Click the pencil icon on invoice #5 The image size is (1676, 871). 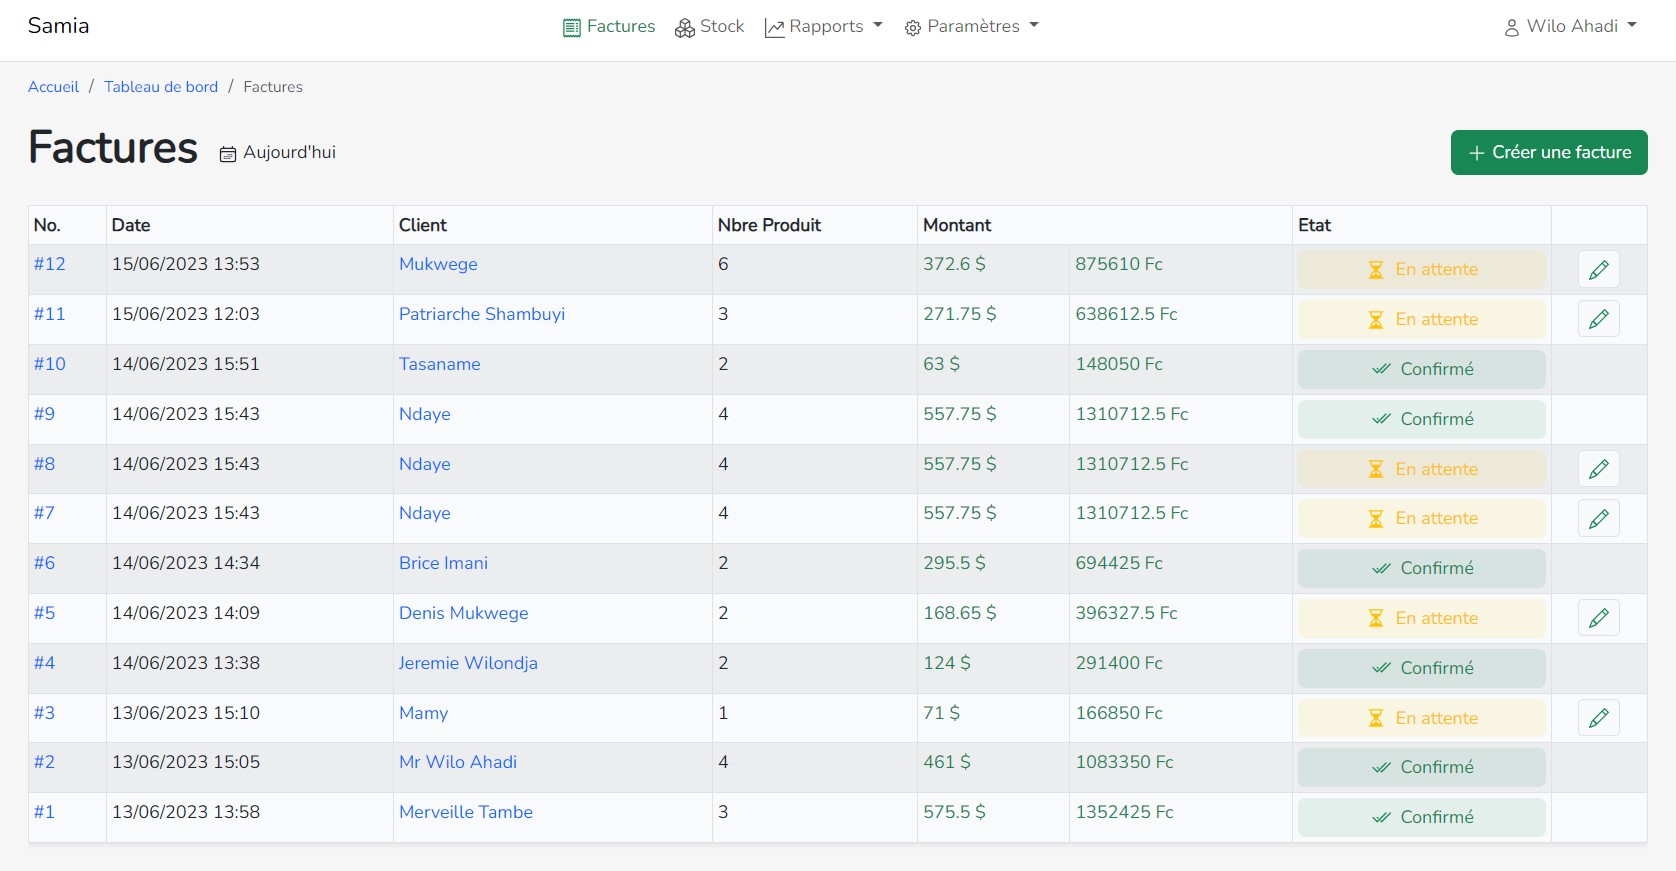pyautogui.click(x=1598, y=618)
